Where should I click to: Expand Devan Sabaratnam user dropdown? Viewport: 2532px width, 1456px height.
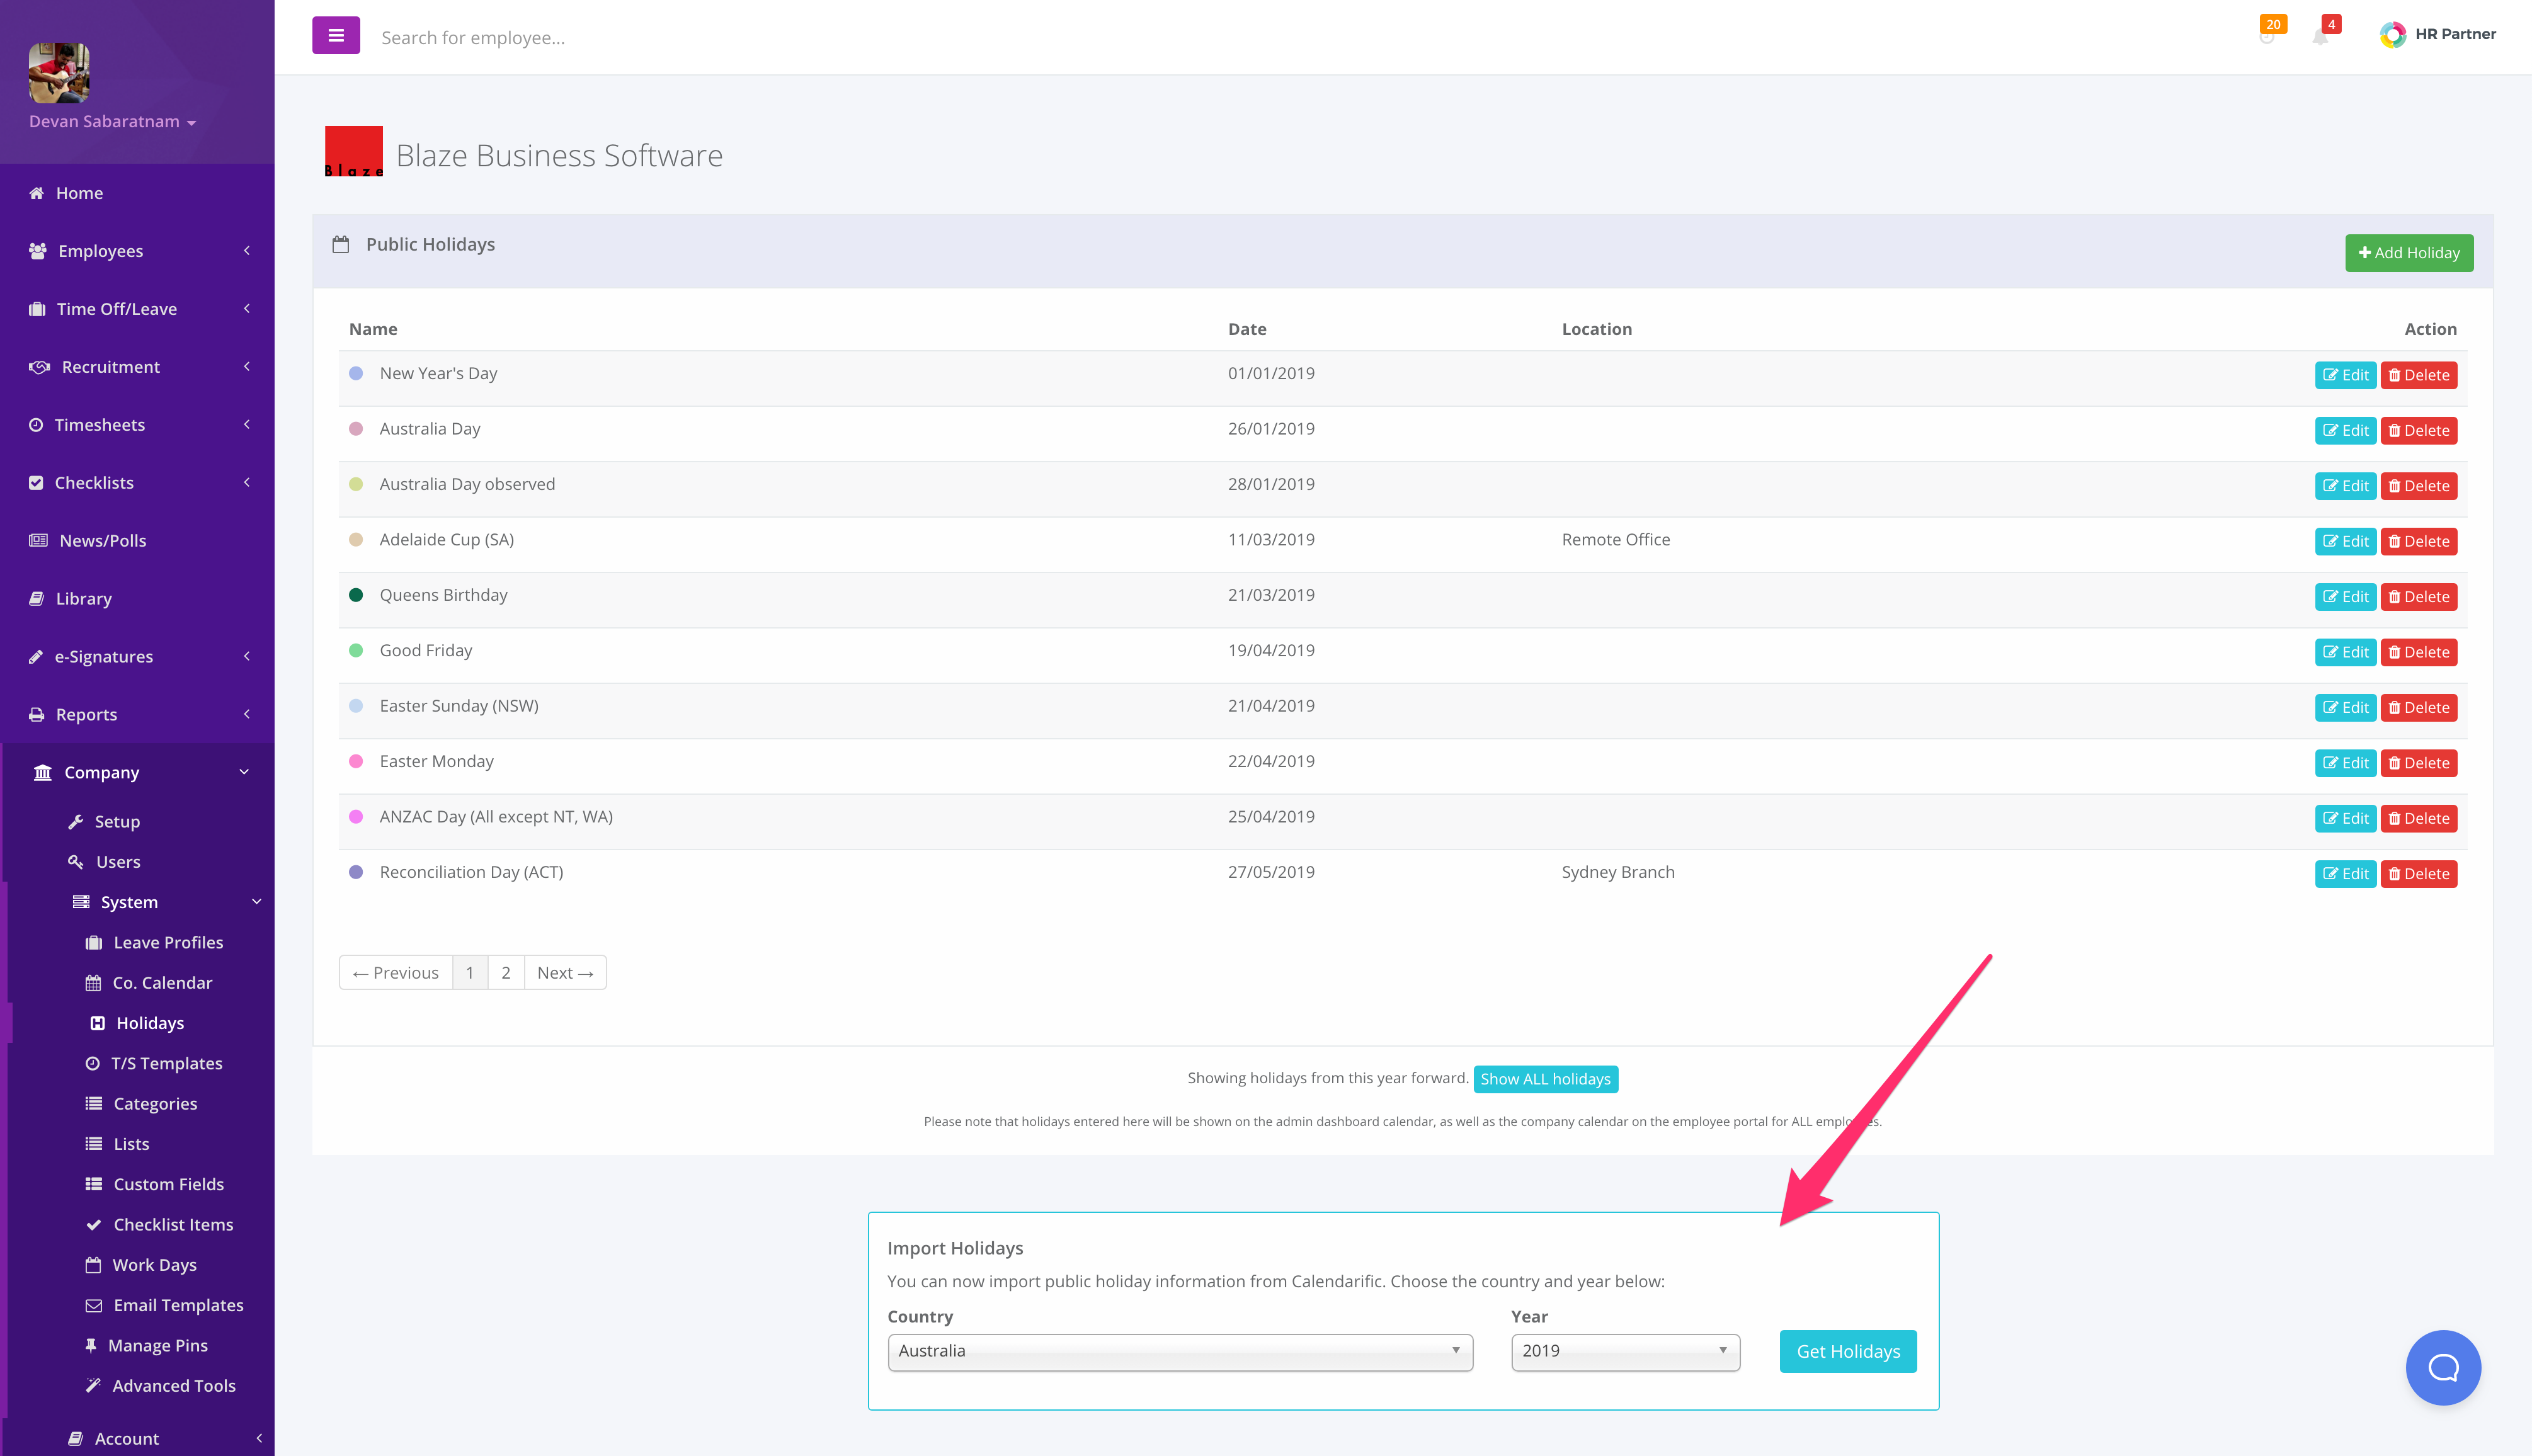coord(112,122)
